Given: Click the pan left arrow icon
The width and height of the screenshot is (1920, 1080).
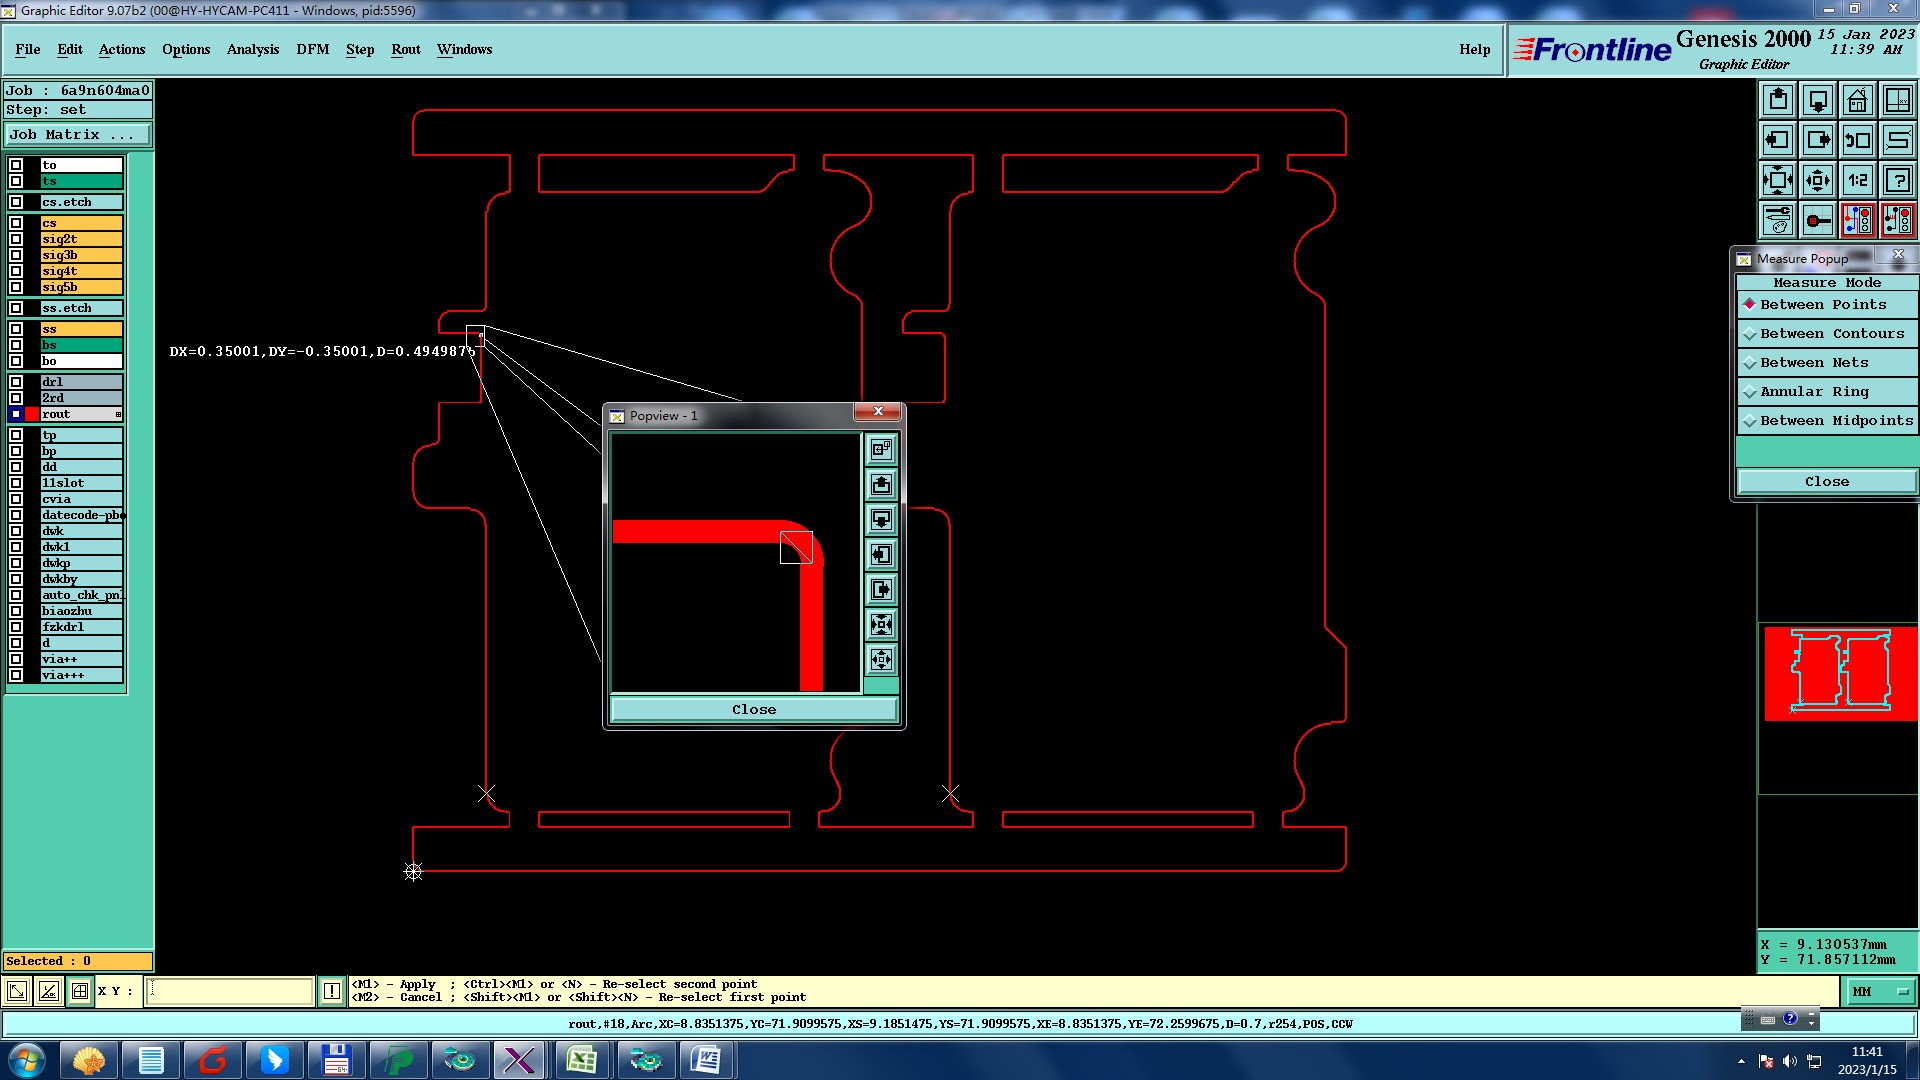Looking at the screenshot, I should pos(1778,140).
